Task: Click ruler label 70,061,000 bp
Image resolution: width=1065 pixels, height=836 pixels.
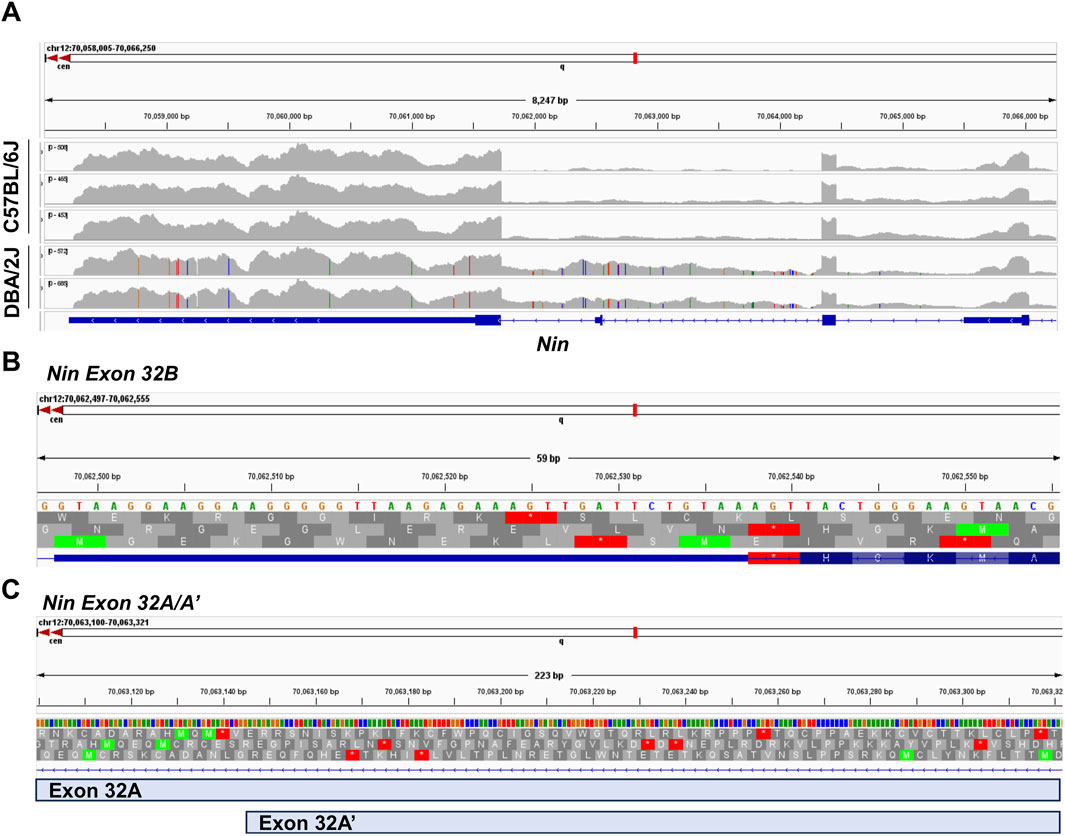Action: pyautogui.click(x=412, y=116)
